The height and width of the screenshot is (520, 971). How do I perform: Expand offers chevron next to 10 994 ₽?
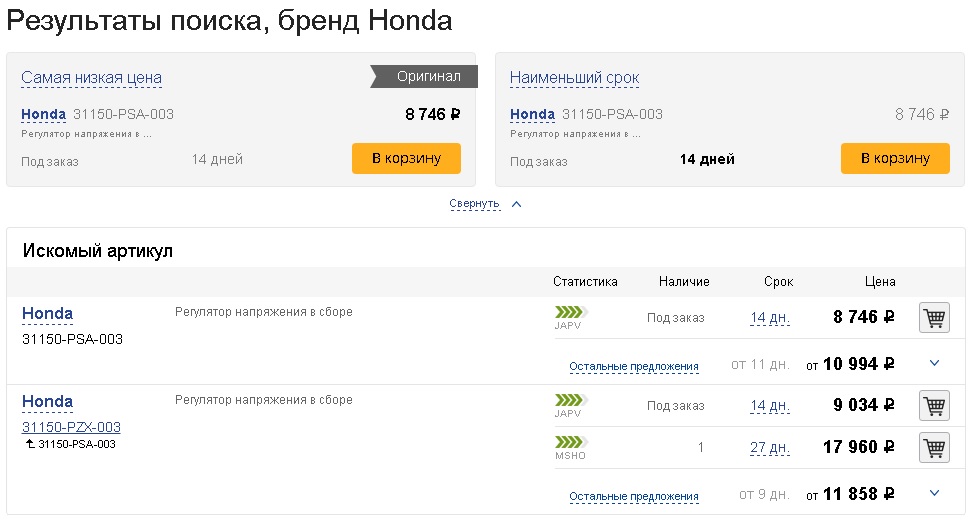point(935,364)
